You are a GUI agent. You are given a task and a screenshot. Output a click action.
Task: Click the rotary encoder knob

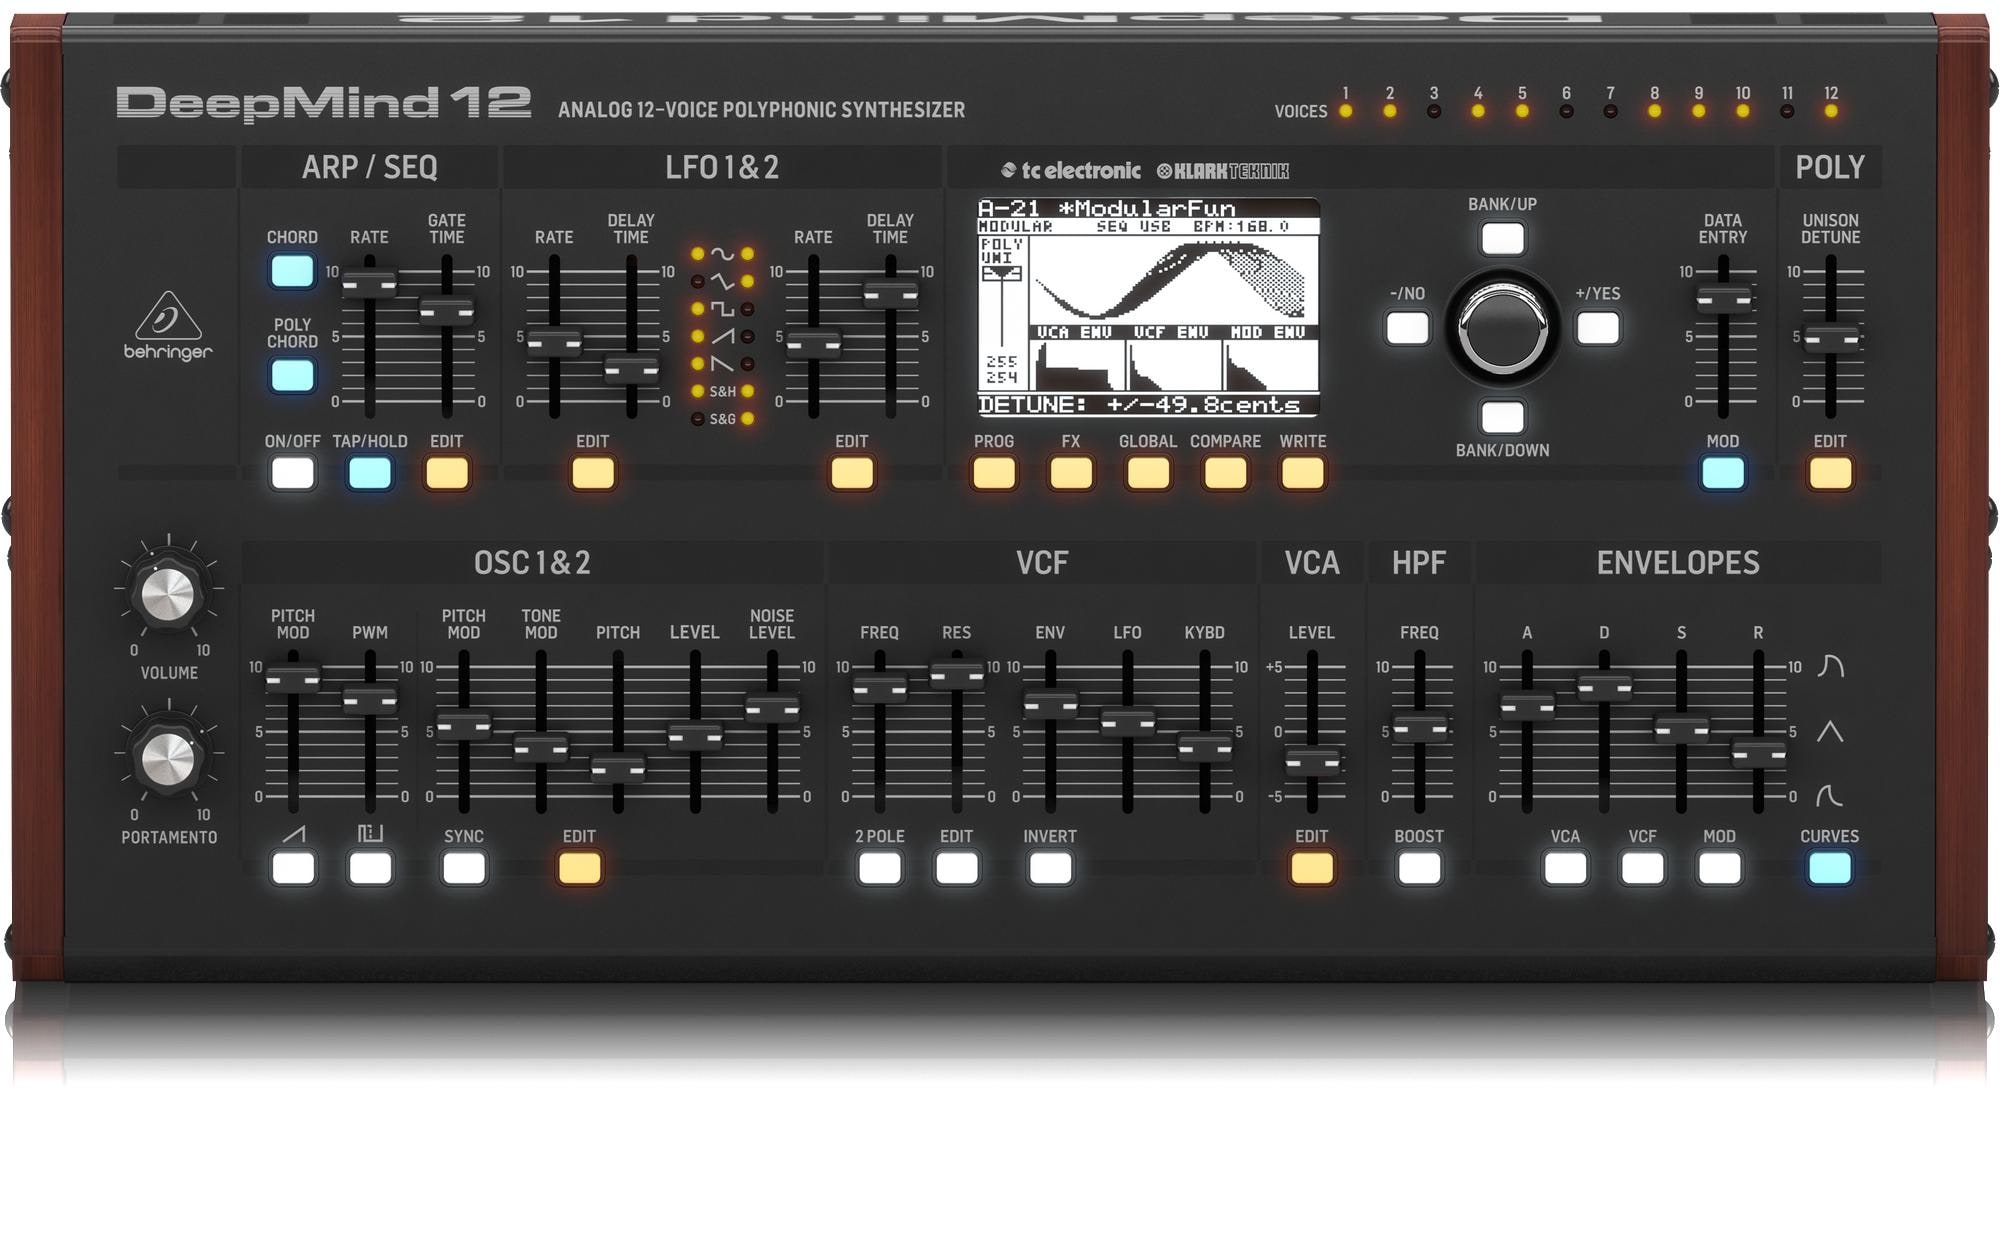tap(1502, 327)
